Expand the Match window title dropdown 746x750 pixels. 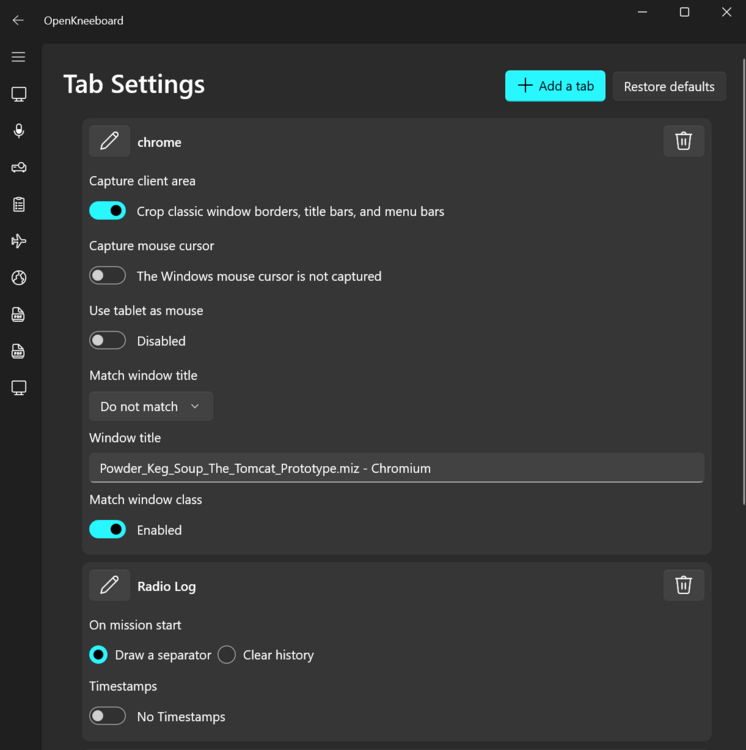click(x=150, y=406)
